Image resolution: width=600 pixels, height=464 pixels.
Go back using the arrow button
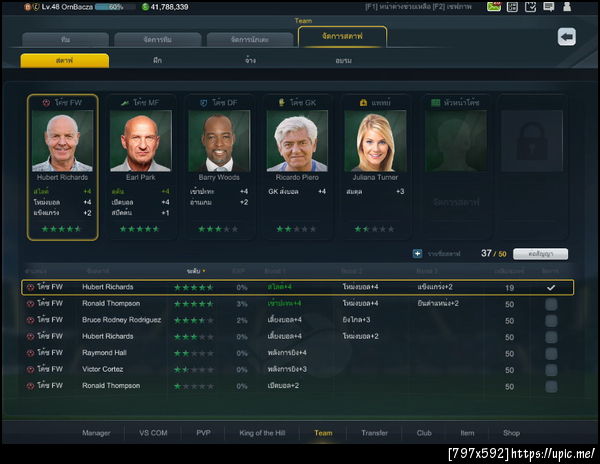(566, 37)
